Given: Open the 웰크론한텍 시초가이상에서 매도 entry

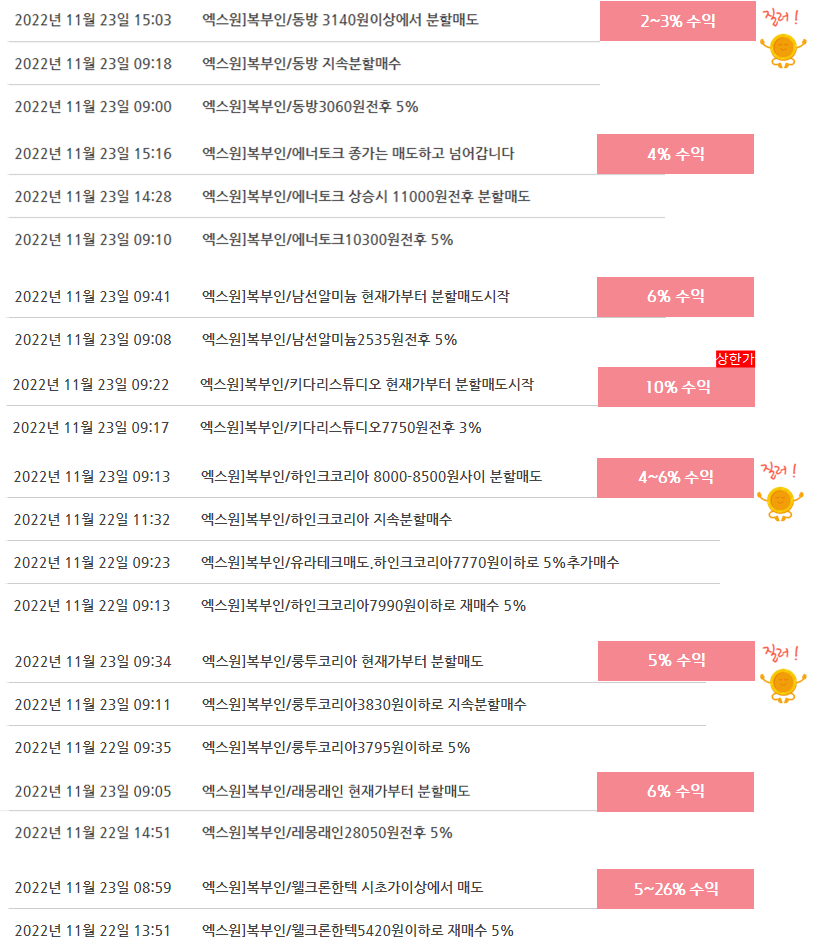Looking at the screenshot, I should 343,888.
